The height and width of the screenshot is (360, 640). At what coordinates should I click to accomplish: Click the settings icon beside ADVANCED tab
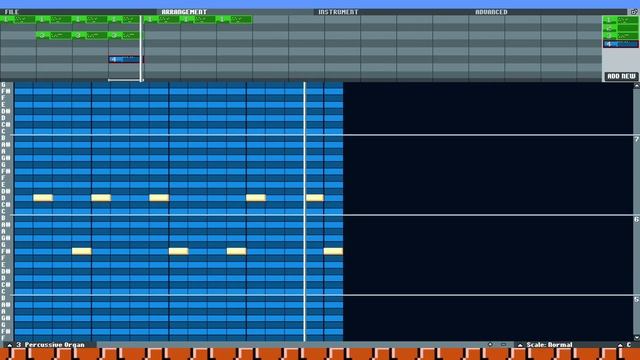(x=634, y=12)
